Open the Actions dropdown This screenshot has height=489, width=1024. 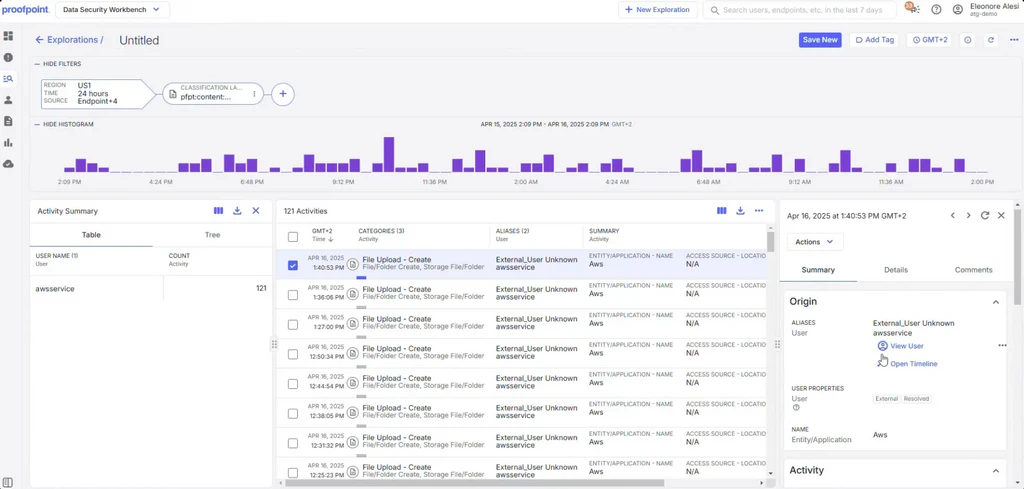point(814,242)
